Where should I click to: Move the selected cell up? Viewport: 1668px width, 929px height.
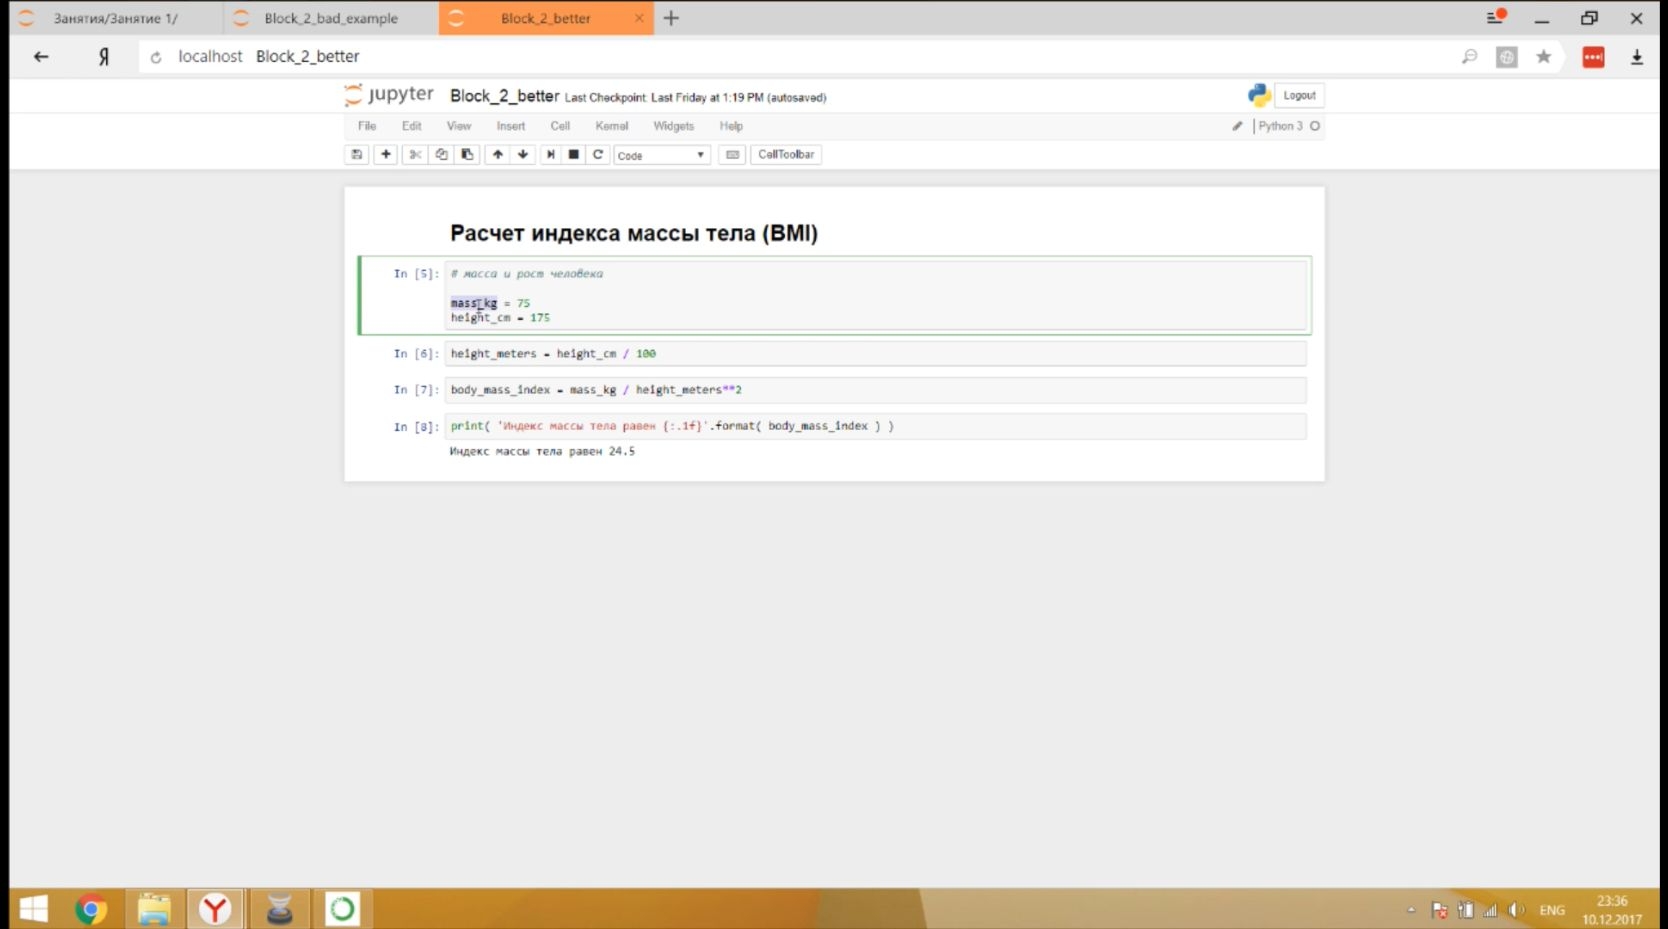coord(497,154)
